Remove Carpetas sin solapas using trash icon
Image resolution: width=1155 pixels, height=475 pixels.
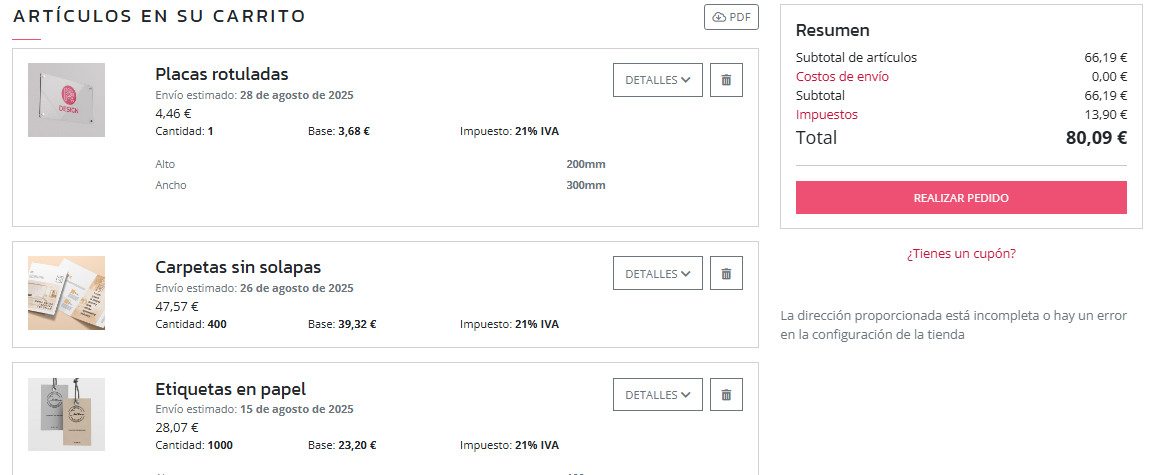[726, 273]
